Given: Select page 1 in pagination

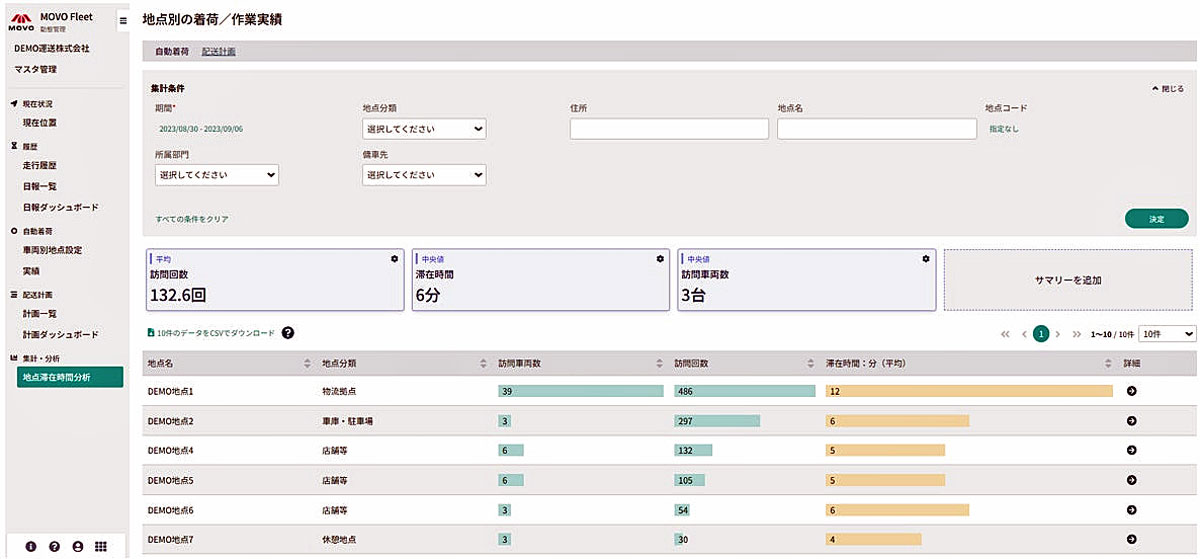Looking at the screenshot, I should point(1041,334).
